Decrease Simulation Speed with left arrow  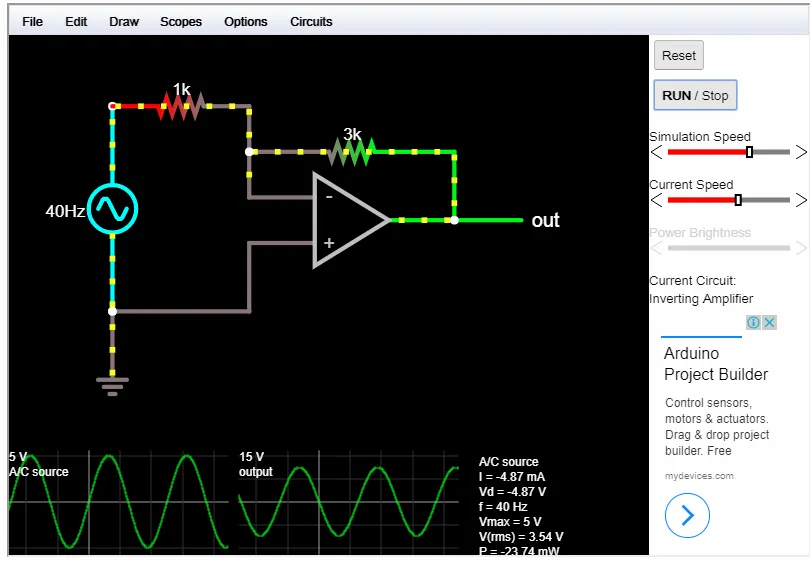click(656, 152)
